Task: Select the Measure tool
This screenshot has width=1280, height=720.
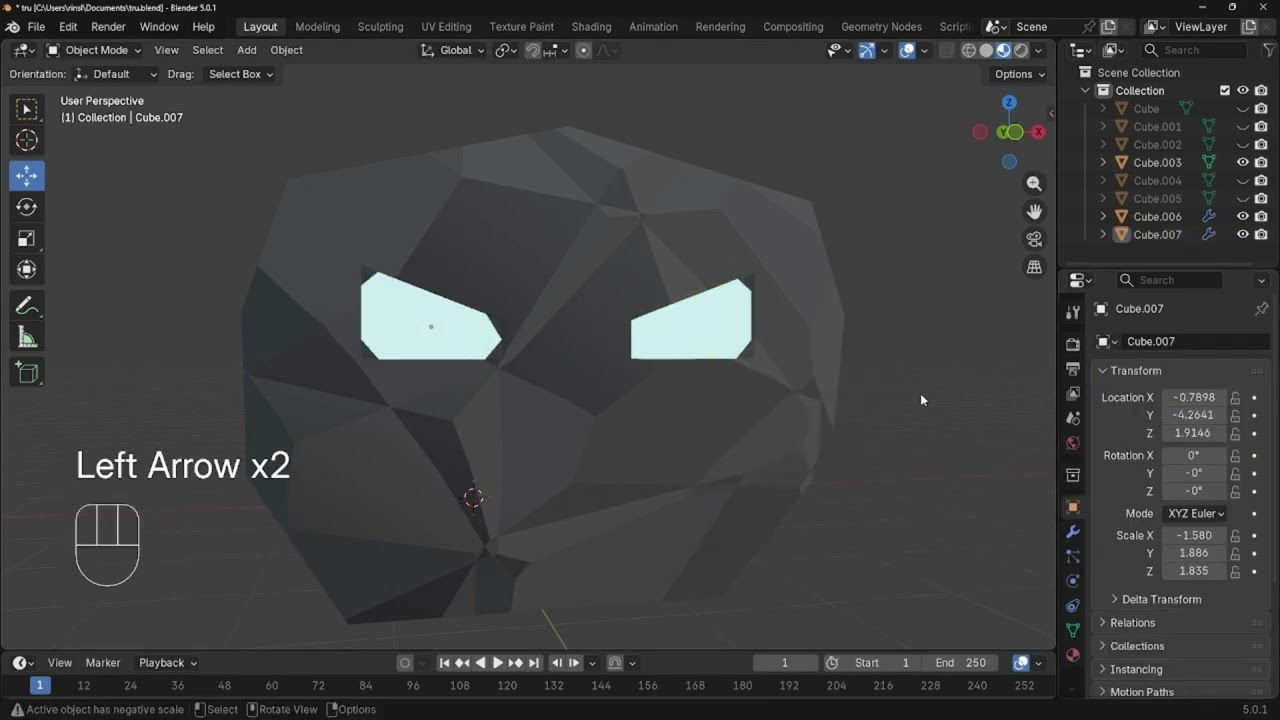Action: [x=27, y=338]
